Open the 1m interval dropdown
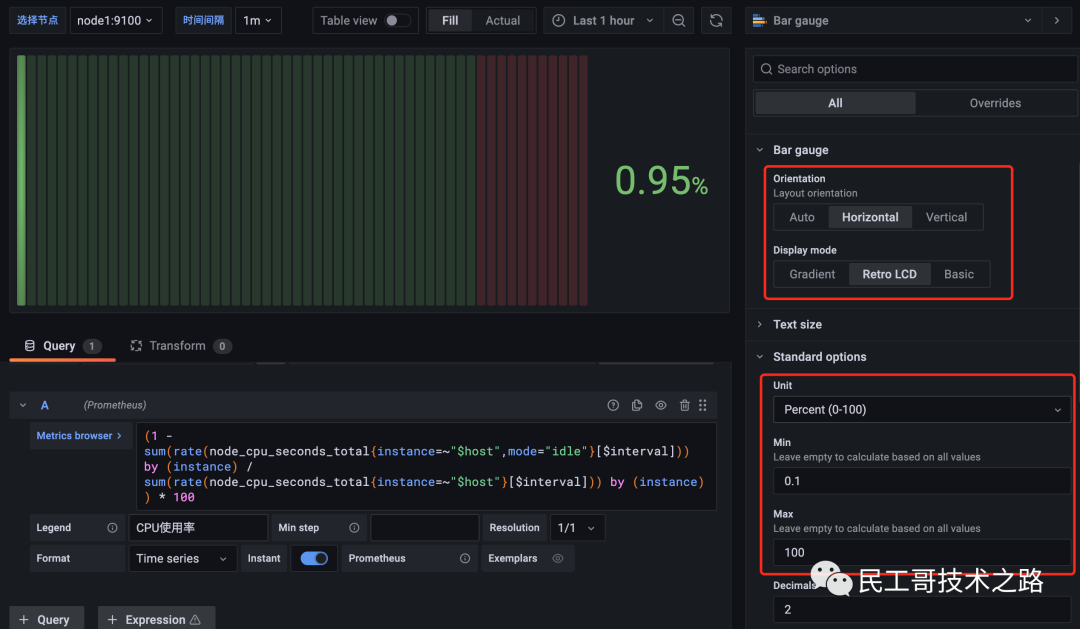The image size is (1080, 629). 258,21
